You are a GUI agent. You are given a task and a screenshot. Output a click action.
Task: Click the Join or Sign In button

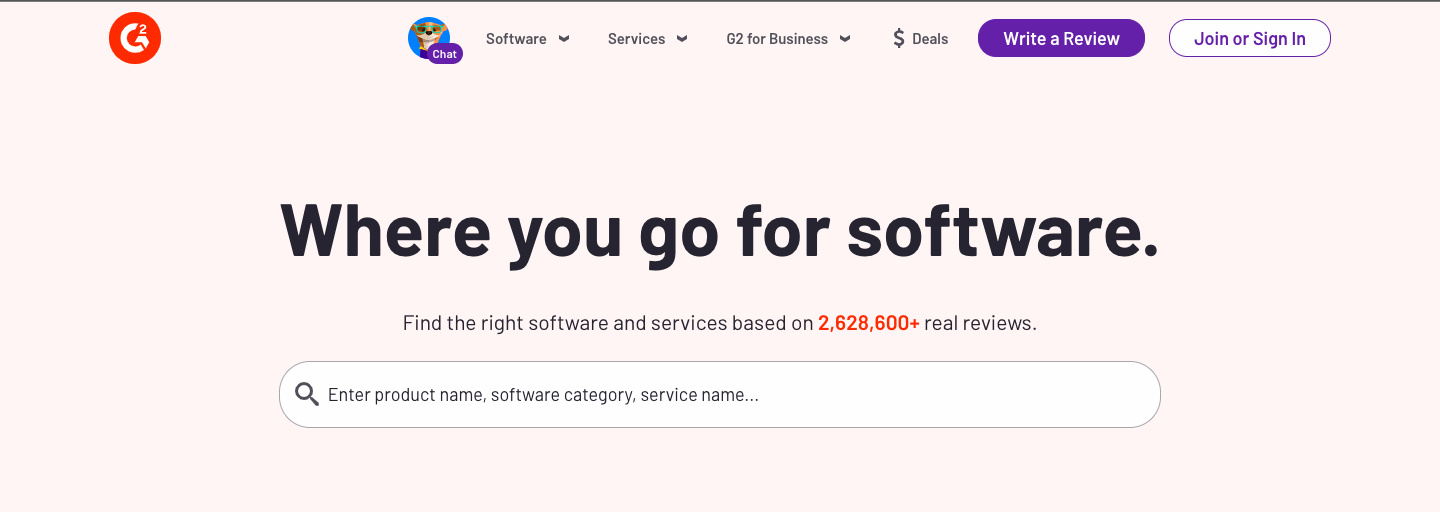[1250, 39]
